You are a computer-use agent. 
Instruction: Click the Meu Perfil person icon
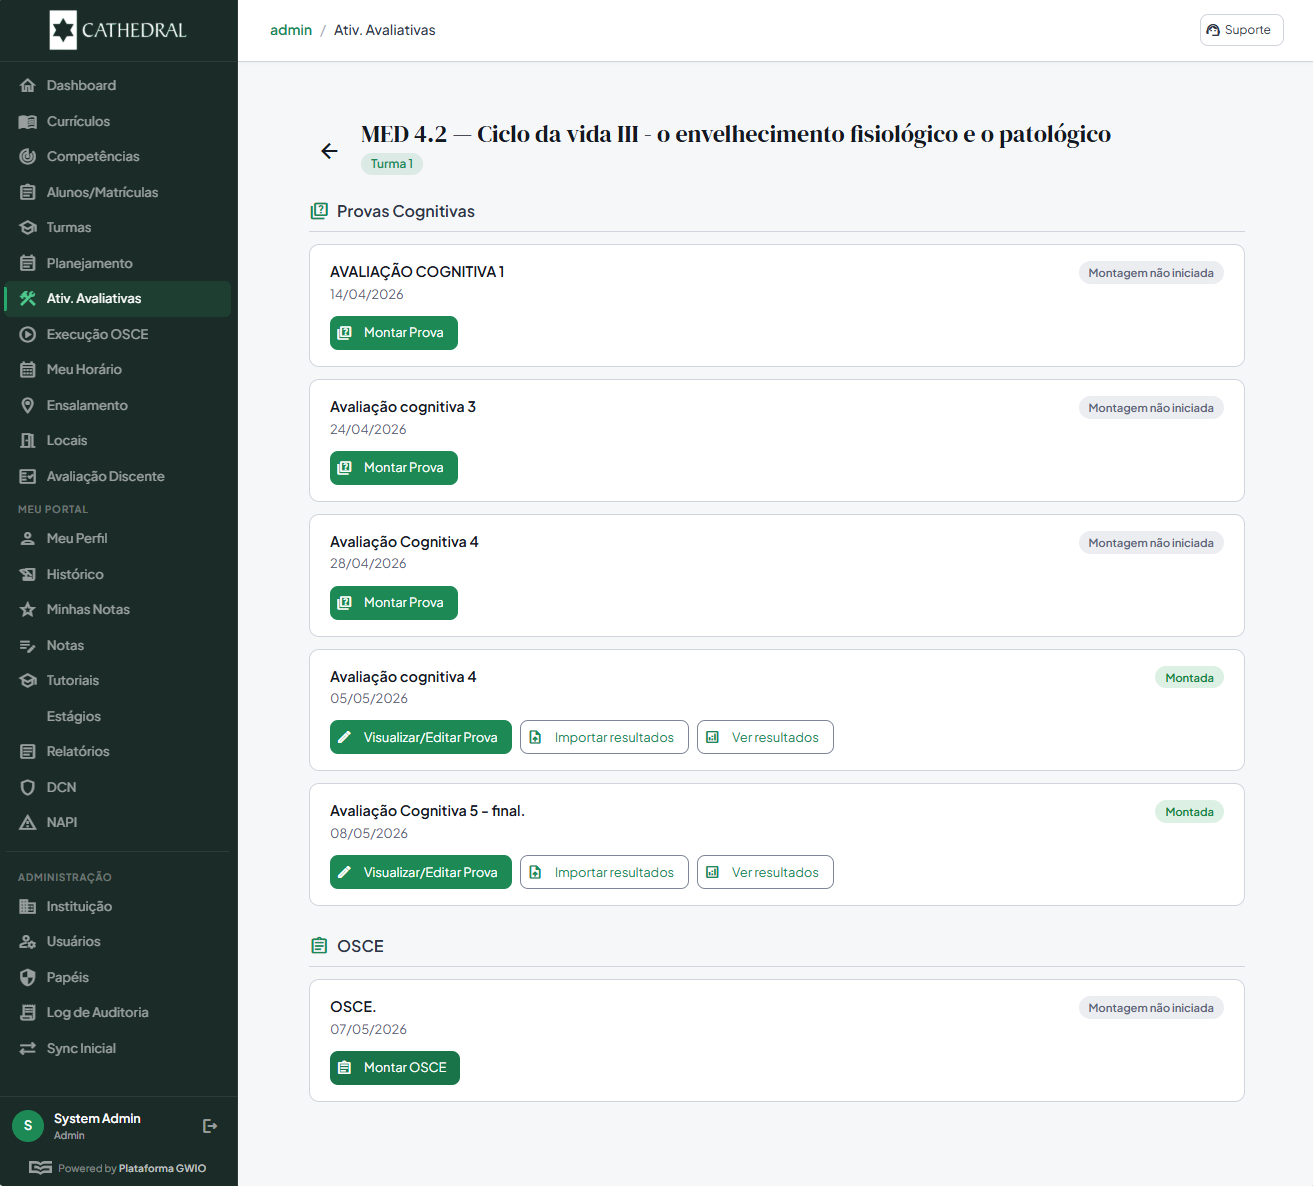(x=28, y=539)
